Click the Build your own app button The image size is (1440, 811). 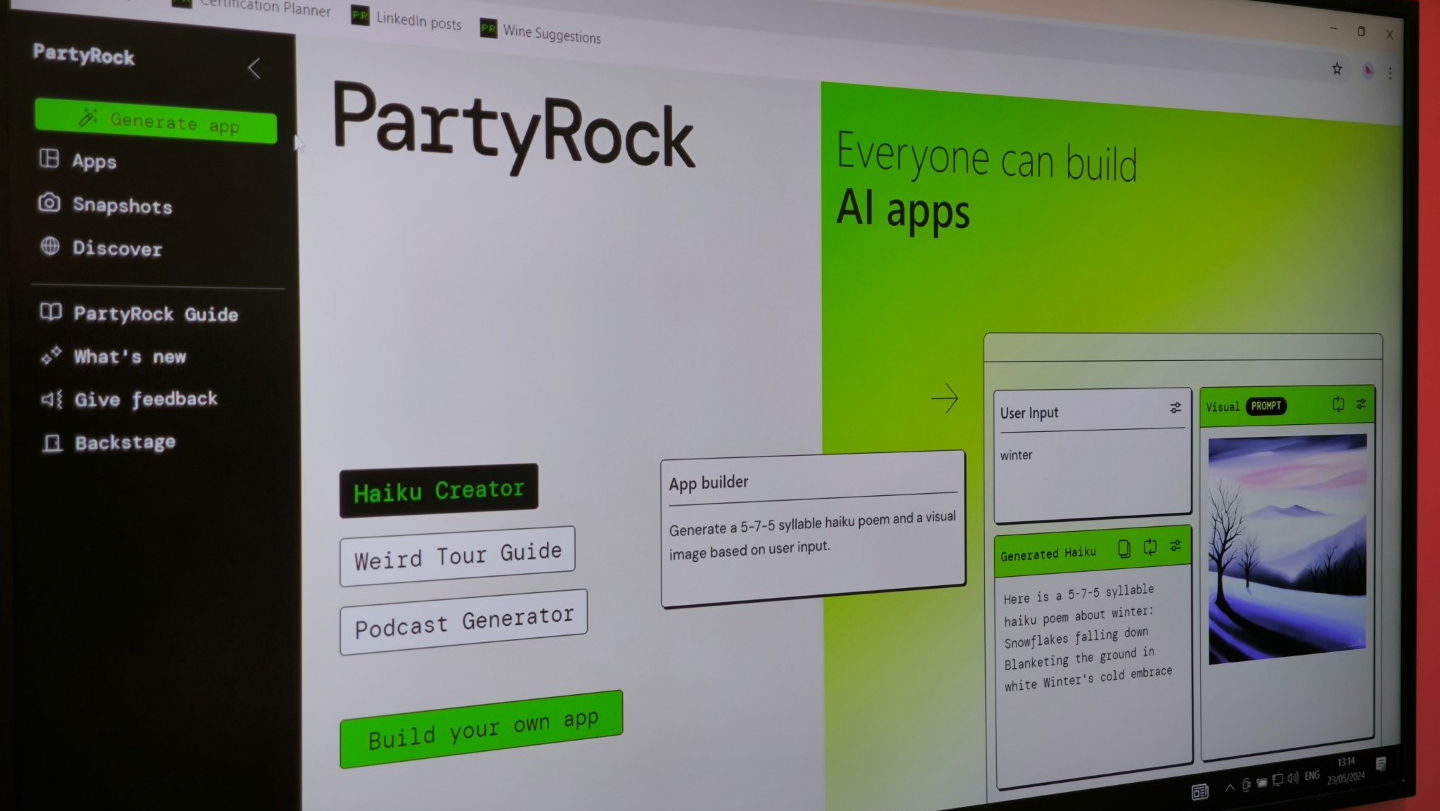[481, 729]
